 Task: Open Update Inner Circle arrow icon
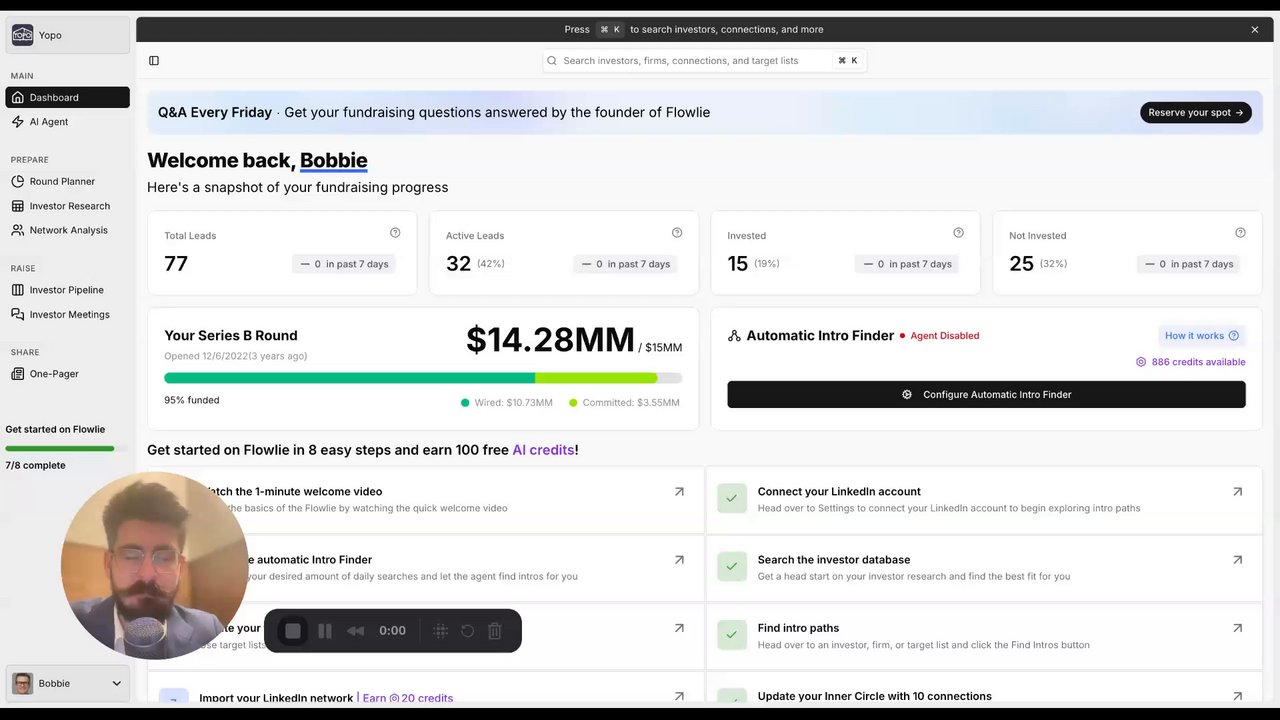tap(1237, 695)
